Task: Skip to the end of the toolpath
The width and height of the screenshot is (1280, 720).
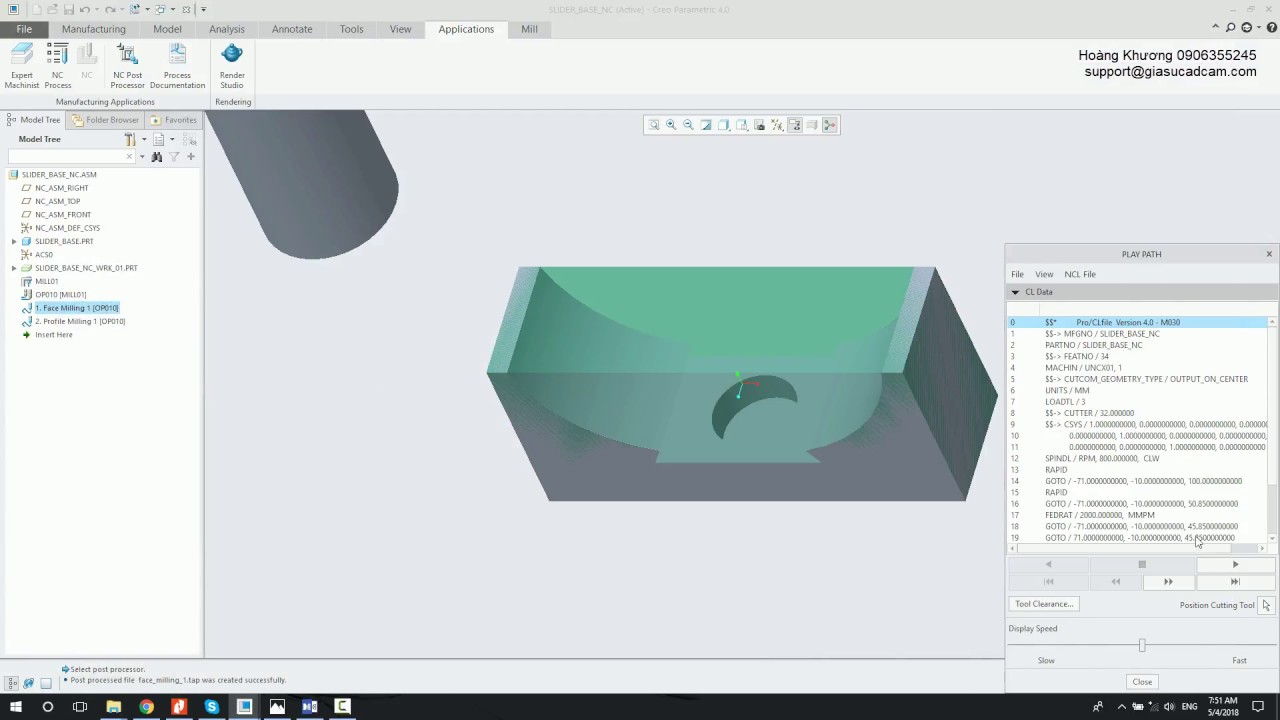Action: tap(1235, 582)
